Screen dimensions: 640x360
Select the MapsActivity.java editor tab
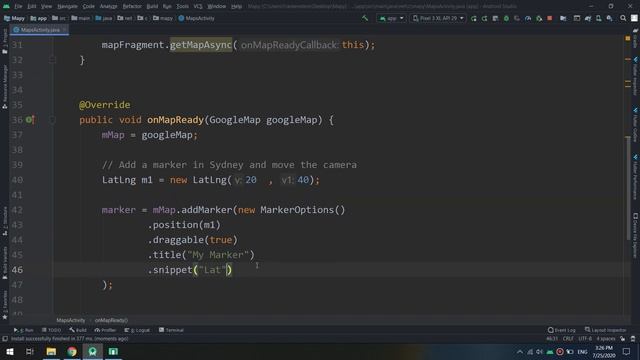[40, 30]
